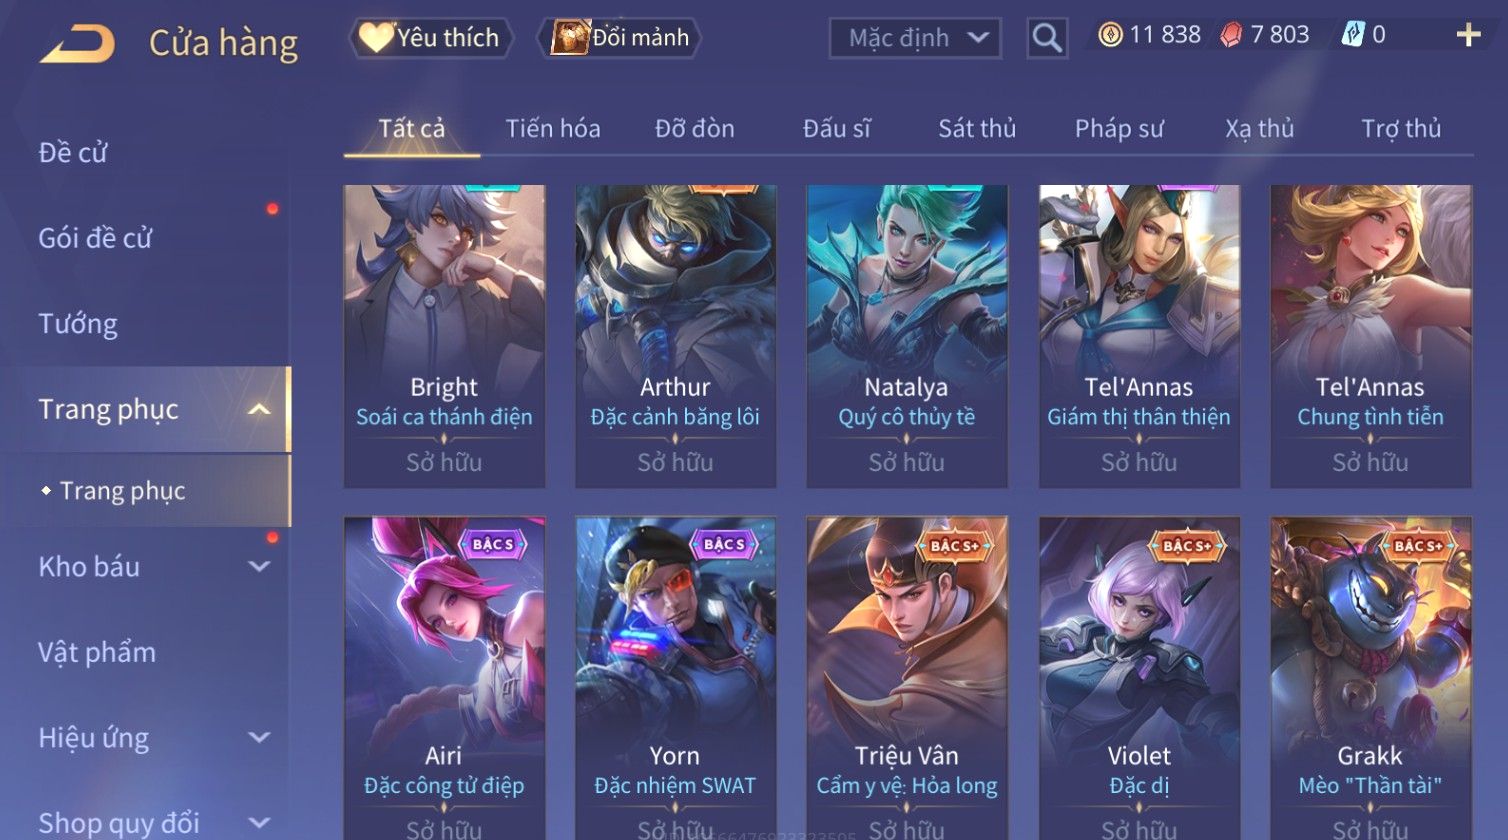Screen dimensions: 1508x840
Task: Tap the blue voucher currency icon
Action: click(x=1352, y=35)
